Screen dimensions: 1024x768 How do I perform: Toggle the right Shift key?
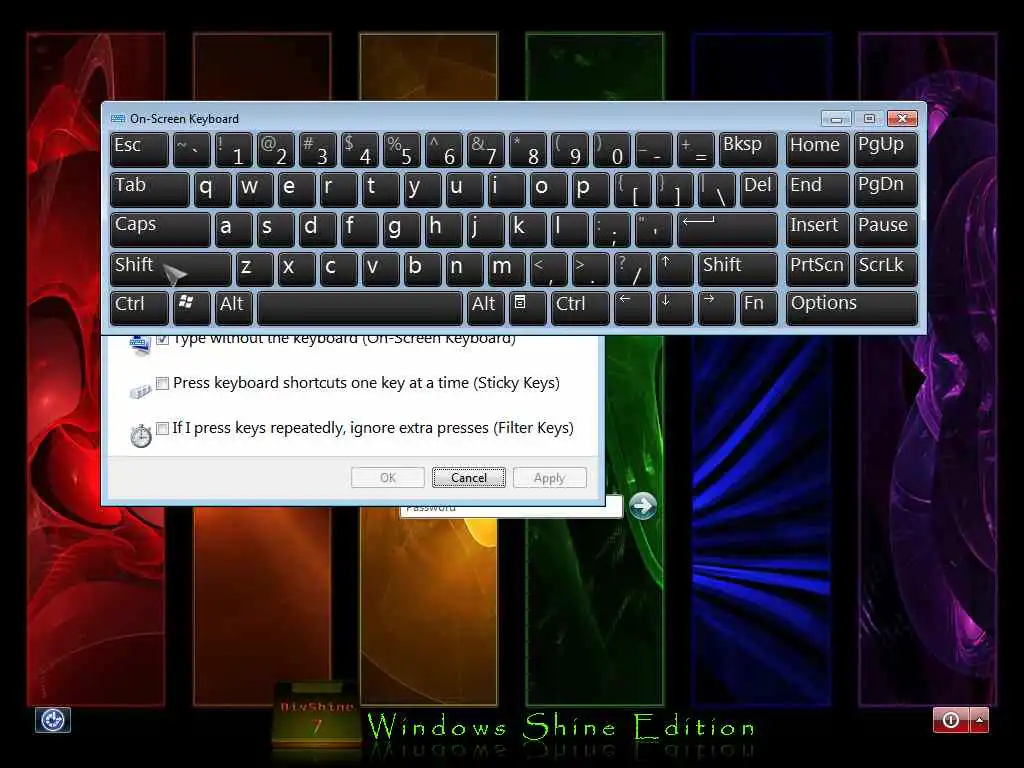tap(737, 268)
